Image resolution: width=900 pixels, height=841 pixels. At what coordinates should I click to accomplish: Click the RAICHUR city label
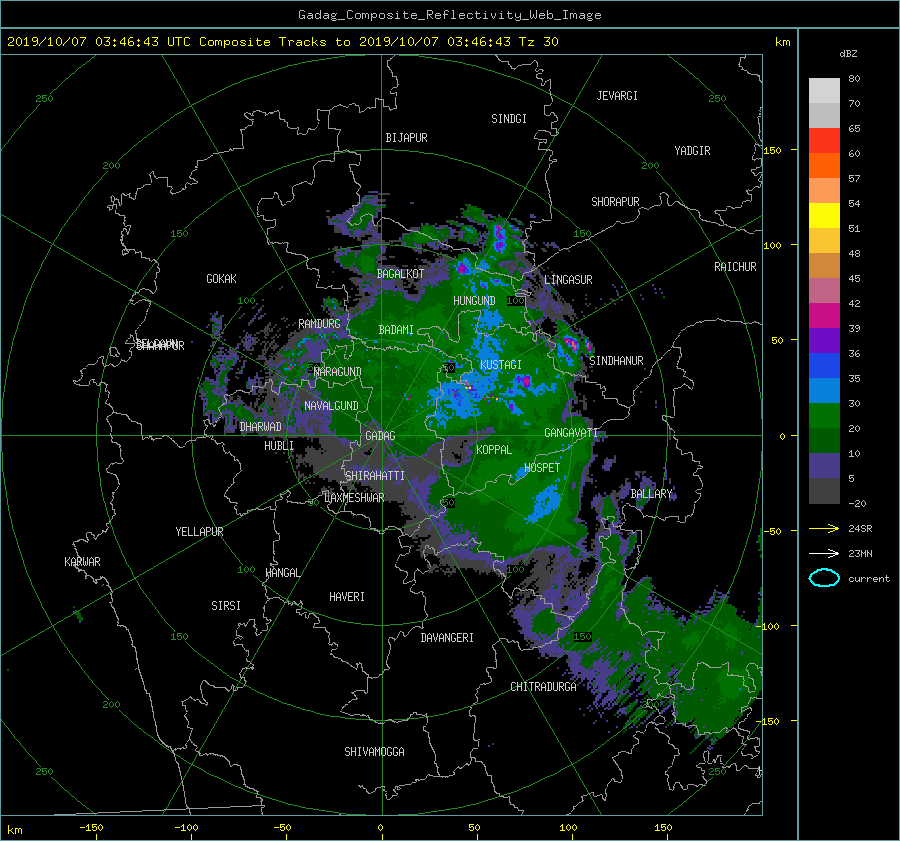coord(735,267)
